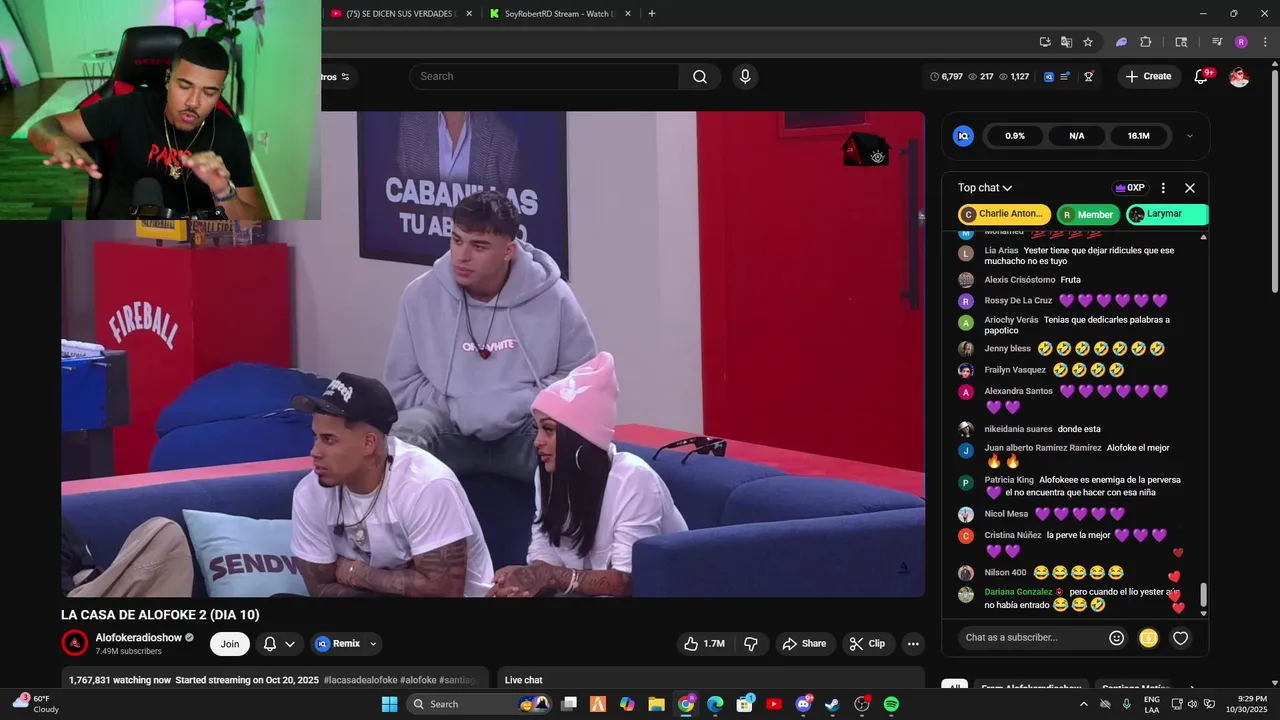Click in the YouTube search field
Screen dimensions: 1280x720
545,77
